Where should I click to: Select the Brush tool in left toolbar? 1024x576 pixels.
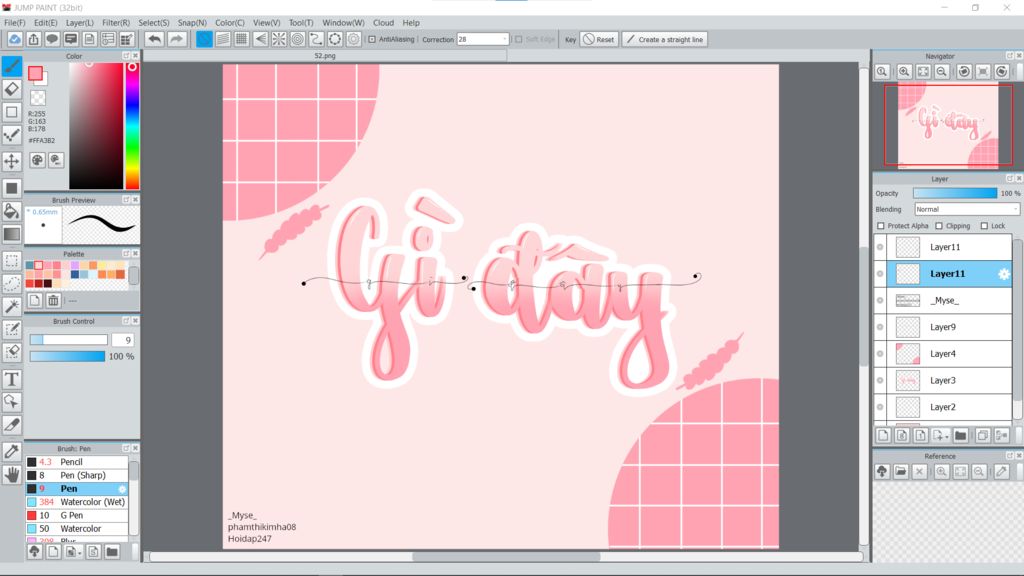click(12, 67)
